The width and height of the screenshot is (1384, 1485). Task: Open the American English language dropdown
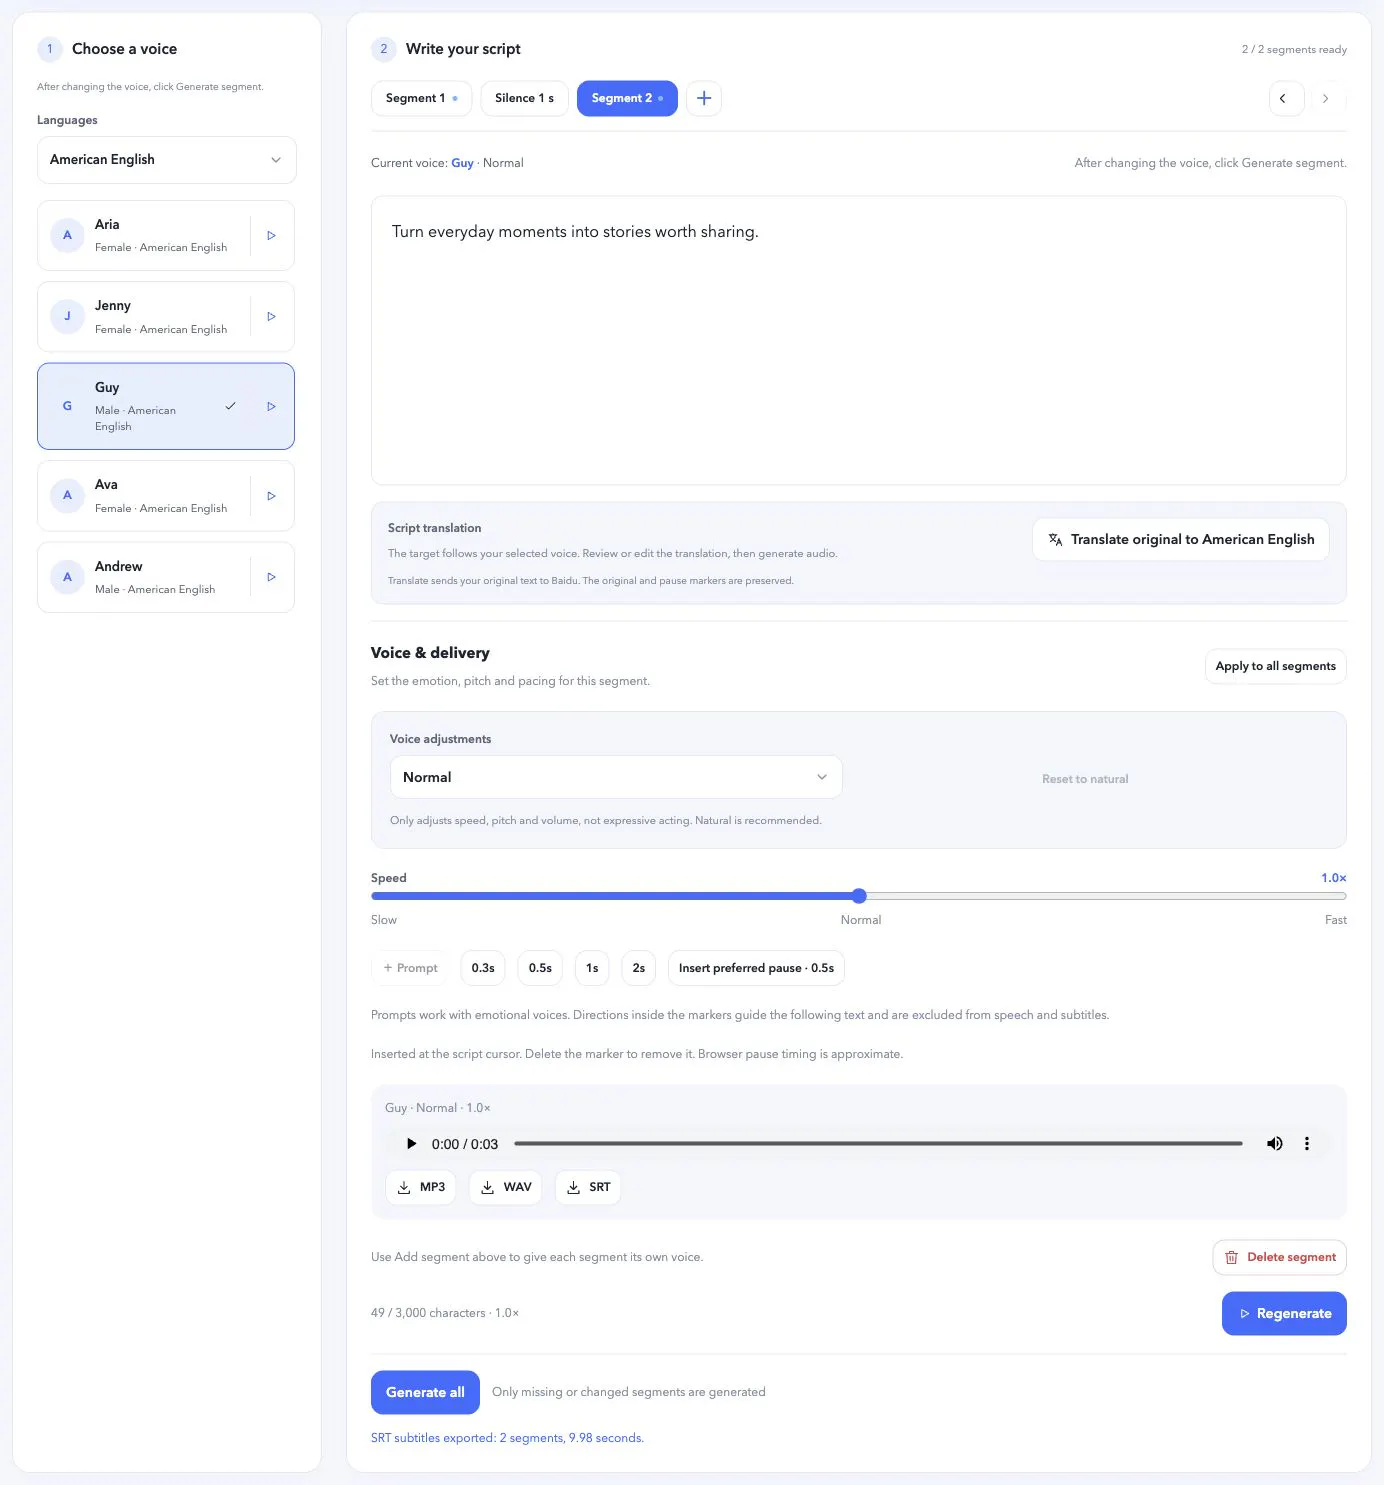(x=166, y=160)
